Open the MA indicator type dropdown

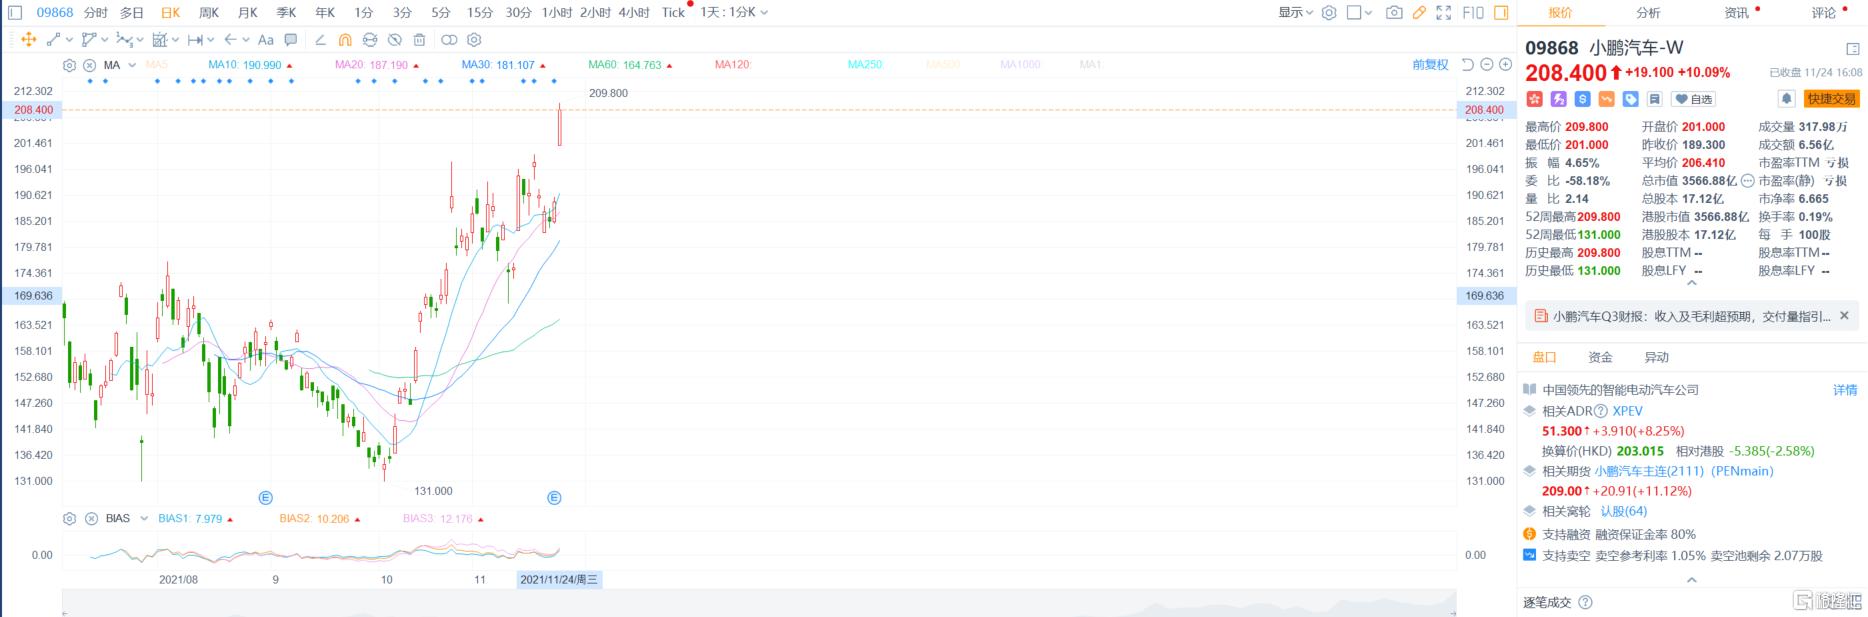coord(132,65)
